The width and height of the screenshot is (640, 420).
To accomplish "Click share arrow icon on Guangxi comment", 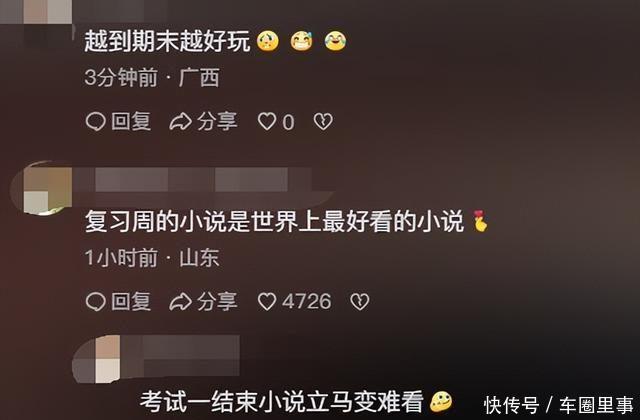I will click(x=180, y=122).
